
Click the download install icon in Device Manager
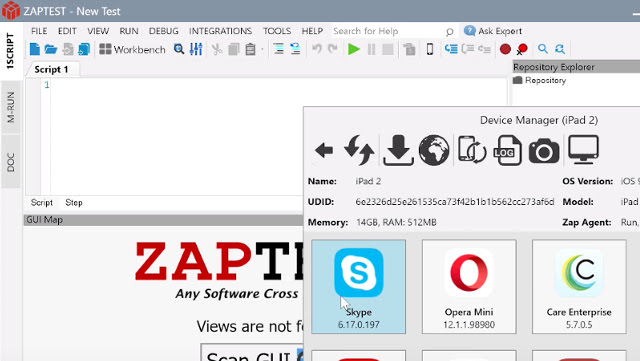[398, 150]
